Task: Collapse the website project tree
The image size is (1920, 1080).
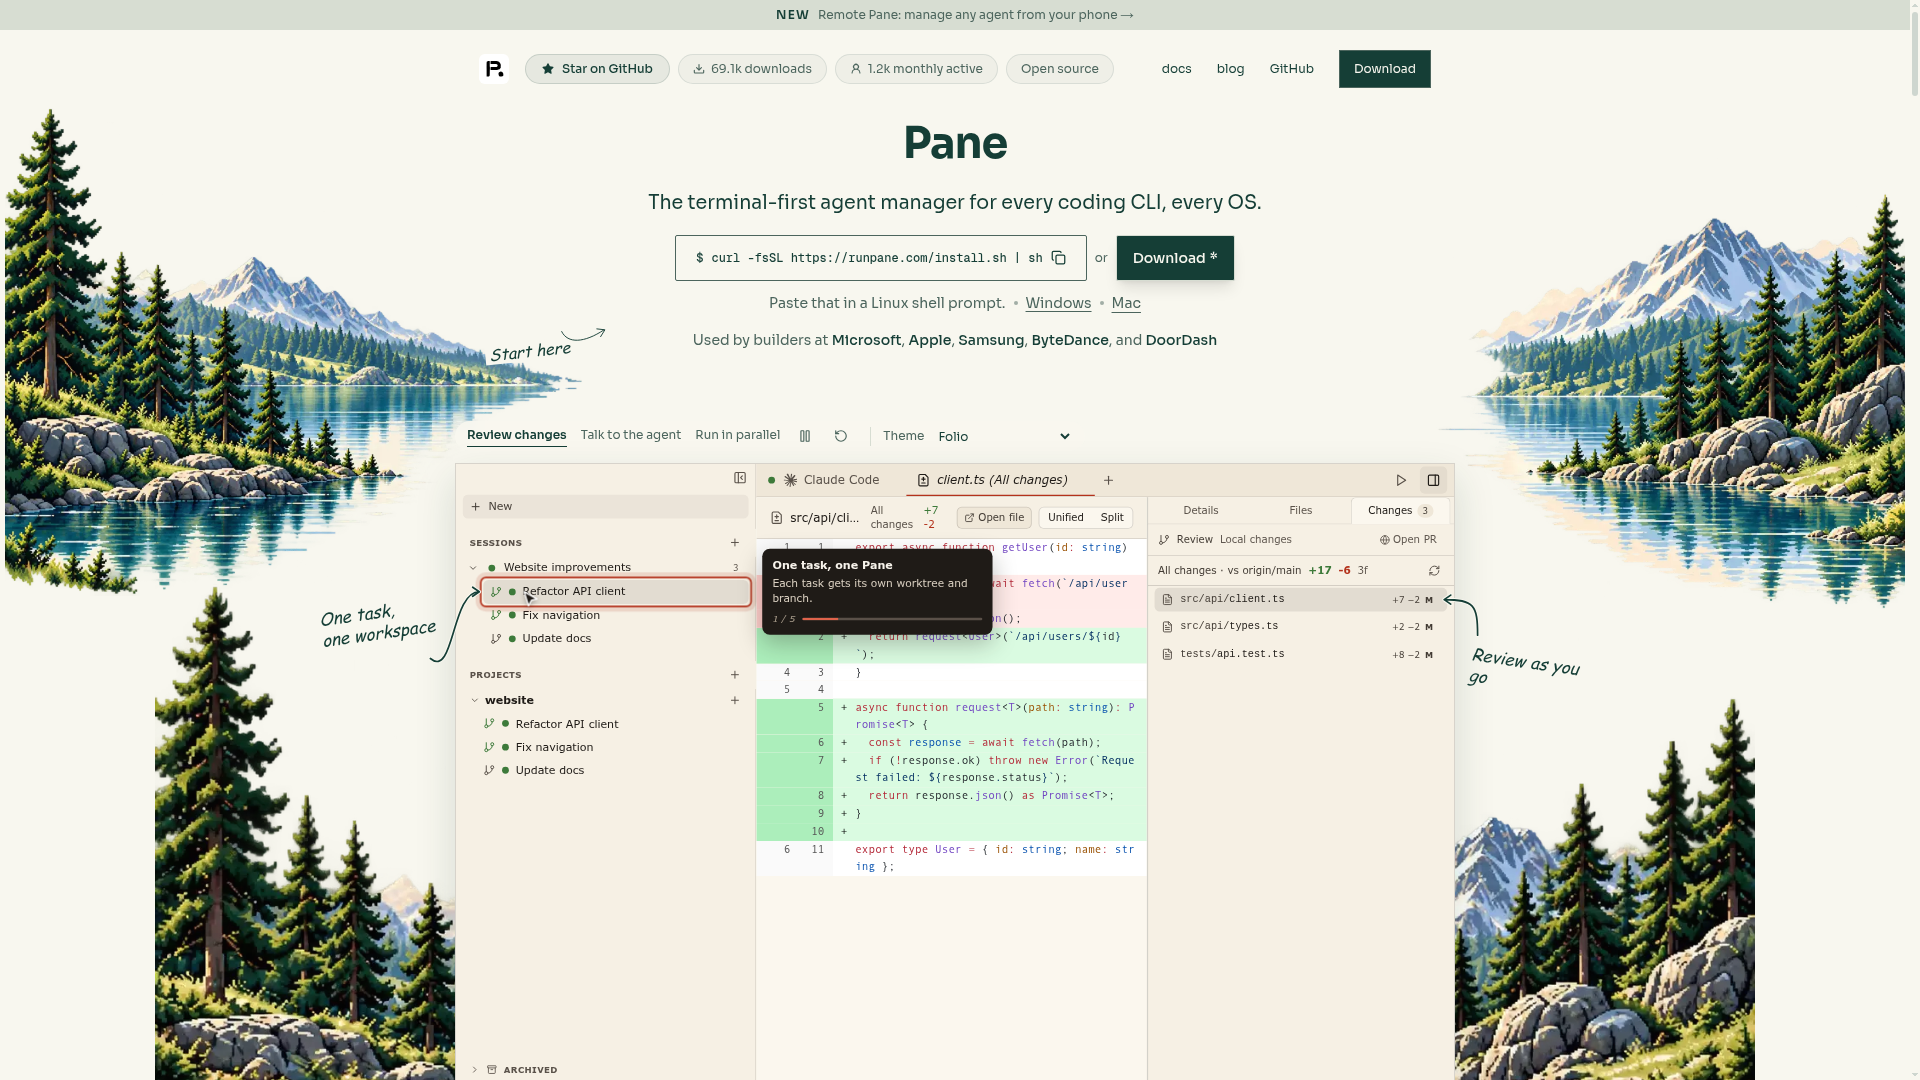Action: pos(475,701)
